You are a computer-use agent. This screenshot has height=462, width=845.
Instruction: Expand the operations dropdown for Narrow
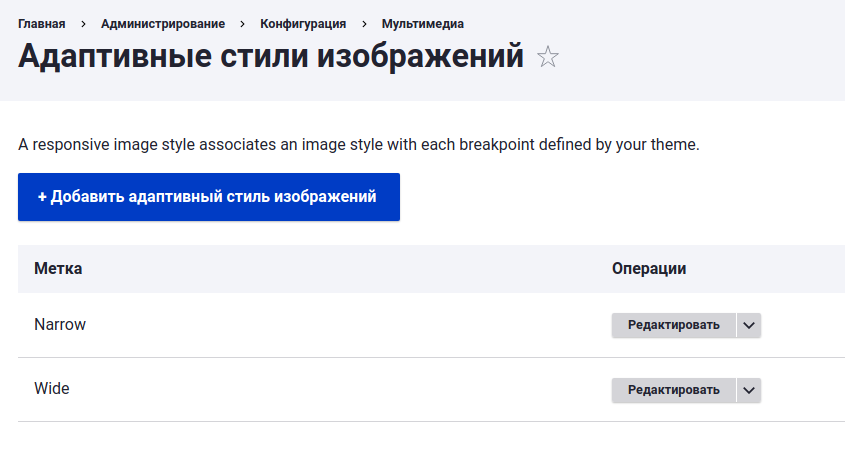(749, 326)
